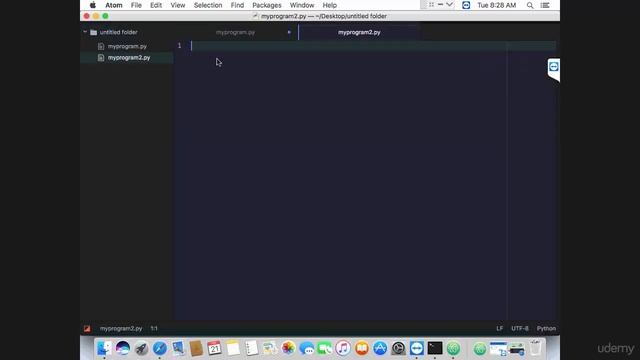Image resolution: width=640 pixels, height=360 pixels.
Task: Switch to the myprogram.py editor tab
Action: pyautogui.click(x=236, y=32)
